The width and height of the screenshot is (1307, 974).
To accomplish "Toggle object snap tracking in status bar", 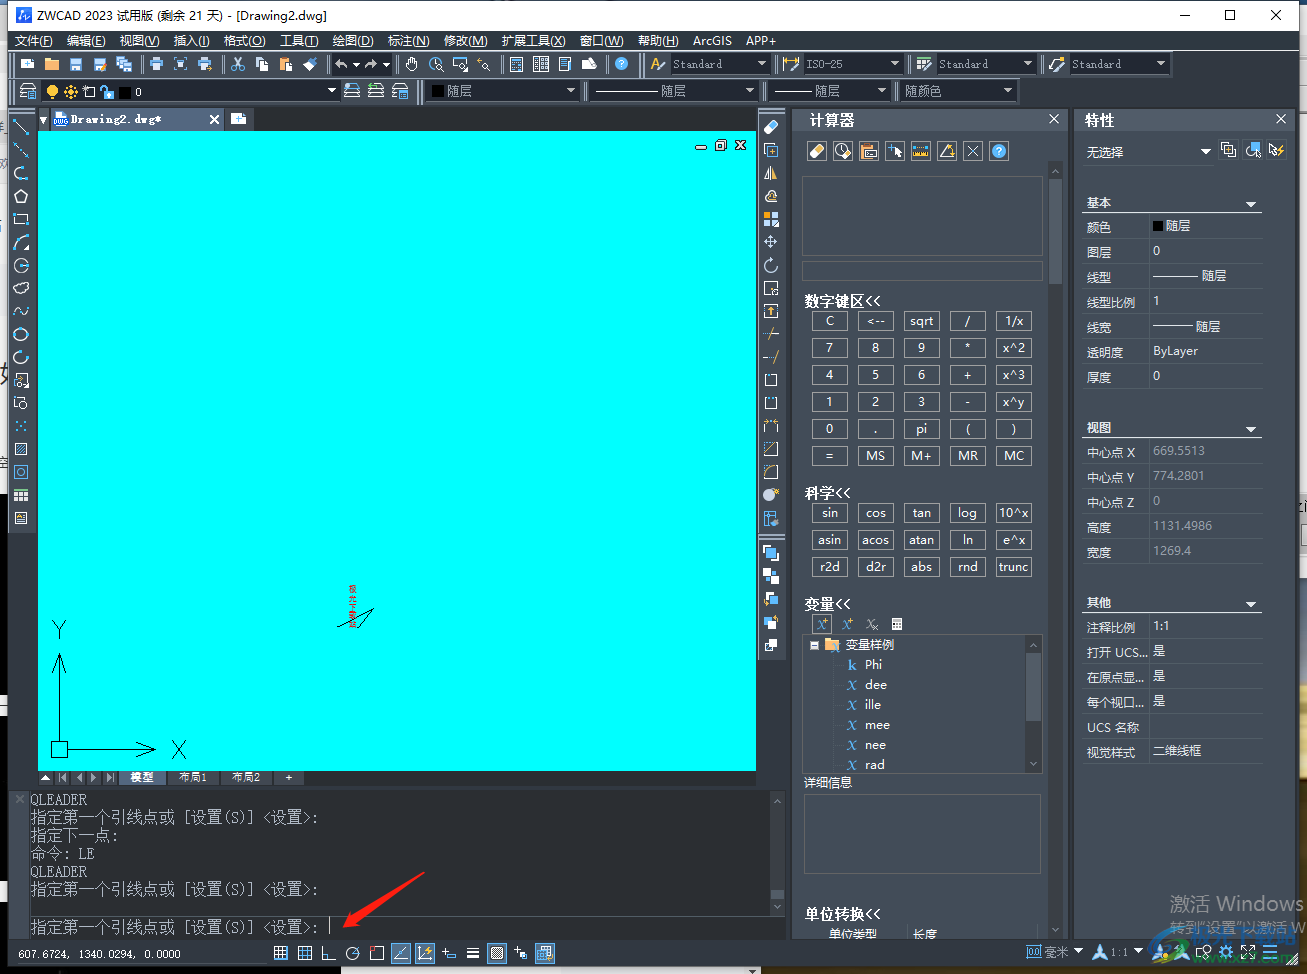I will [x=400, y=953].
